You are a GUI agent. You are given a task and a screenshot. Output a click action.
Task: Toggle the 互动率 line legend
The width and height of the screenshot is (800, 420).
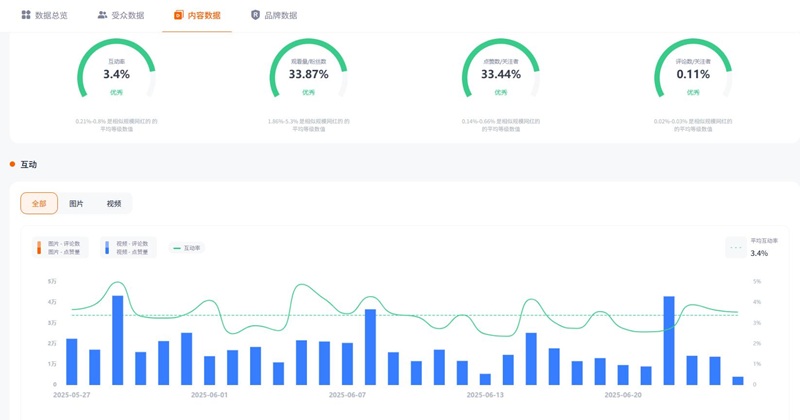coord(187,247)
